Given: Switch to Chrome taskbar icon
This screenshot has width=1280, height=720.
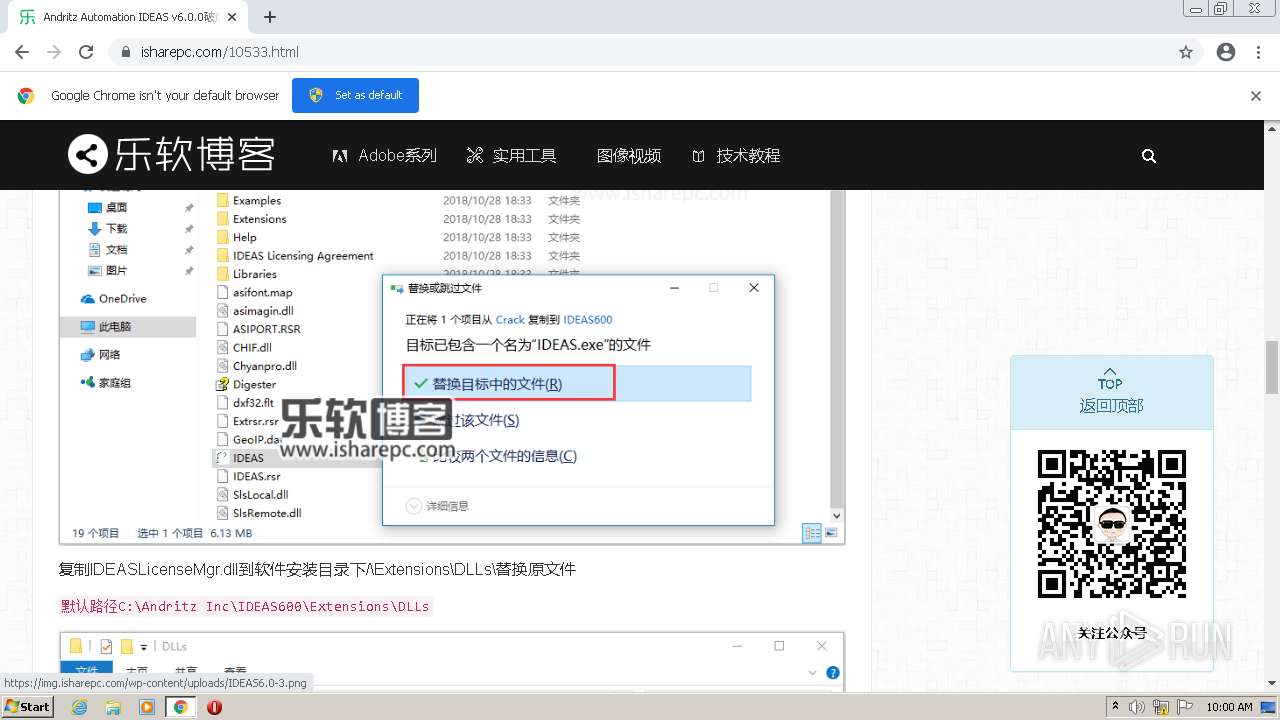Looking at the screenshot, I should (181, 707).
